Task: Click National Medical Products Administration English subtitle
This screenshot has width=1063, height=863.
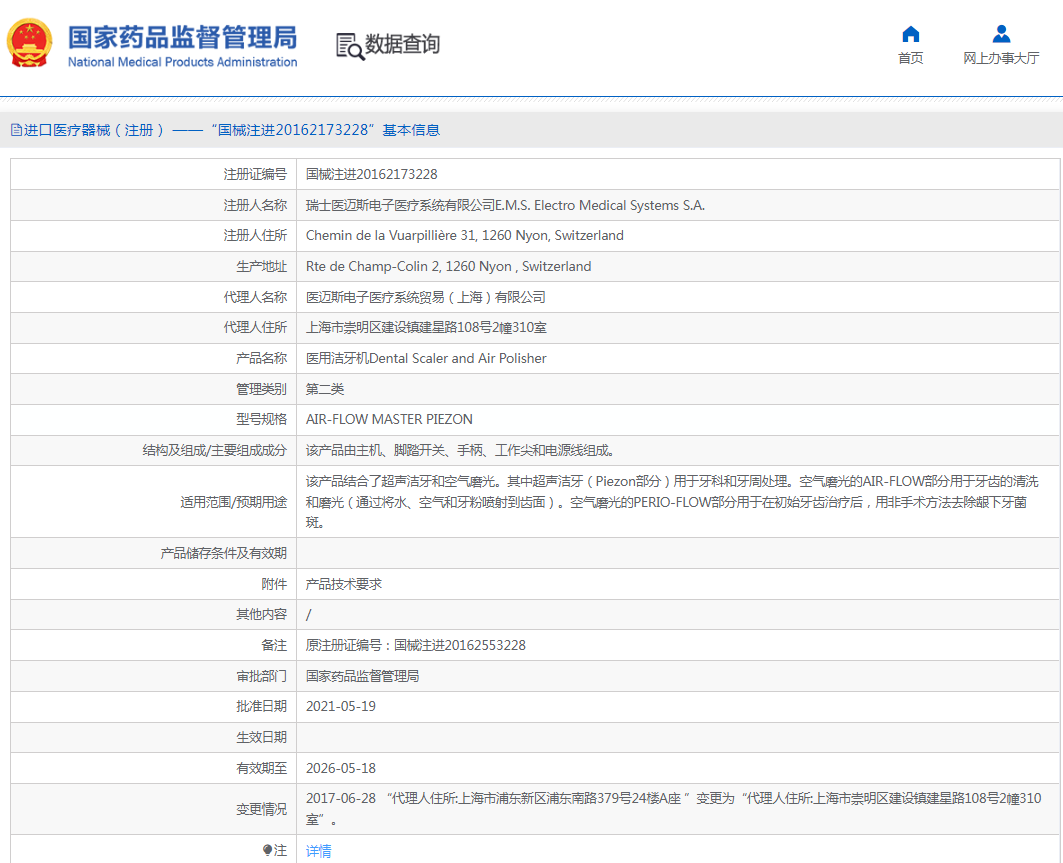Action: (182, 62)
